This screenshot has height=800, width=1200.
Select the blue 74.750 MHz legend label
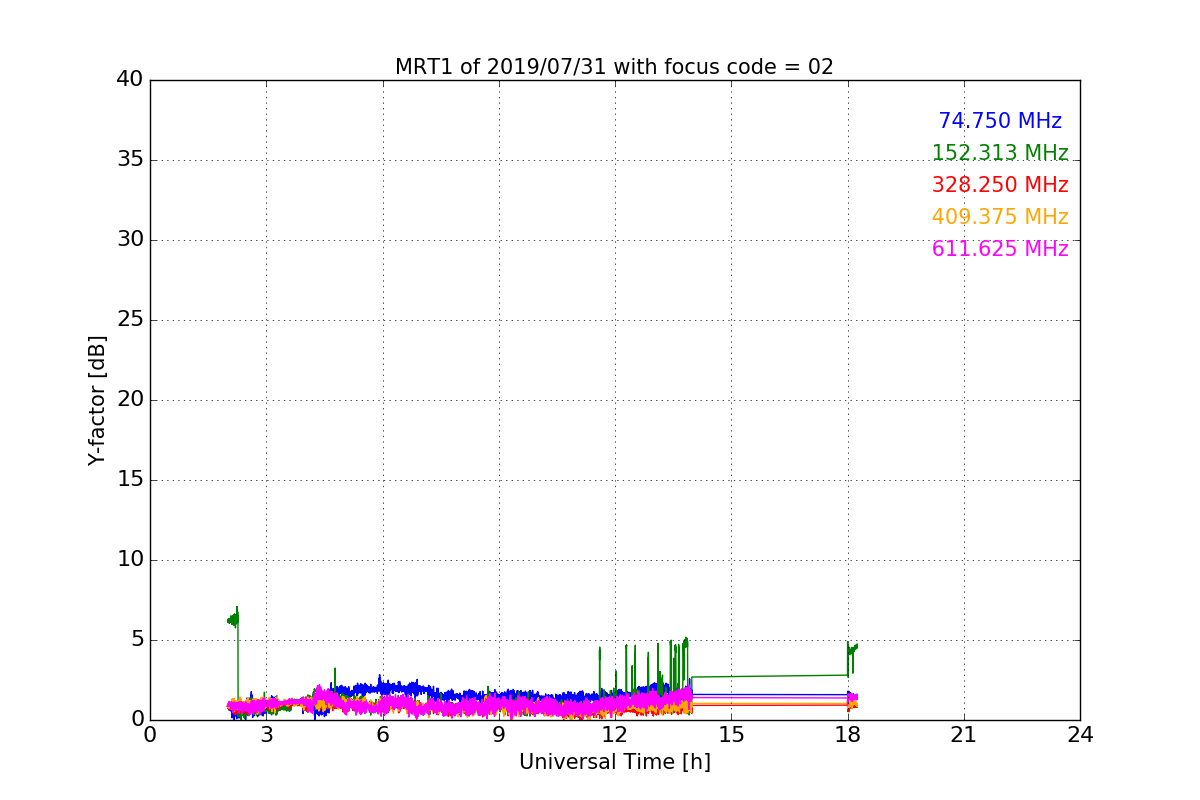click(1000, 121)
